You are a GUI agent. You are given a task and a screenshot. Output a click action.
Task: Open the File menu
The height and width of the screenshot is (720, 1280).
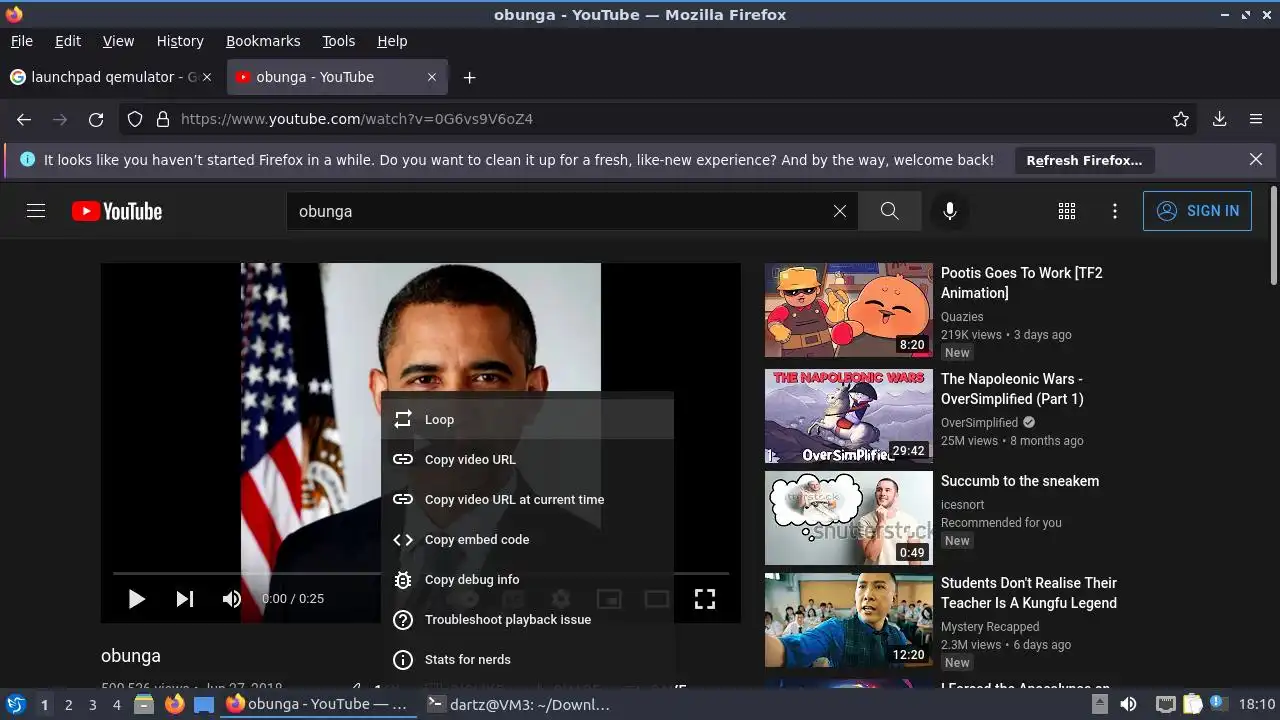tap(22, 41)
